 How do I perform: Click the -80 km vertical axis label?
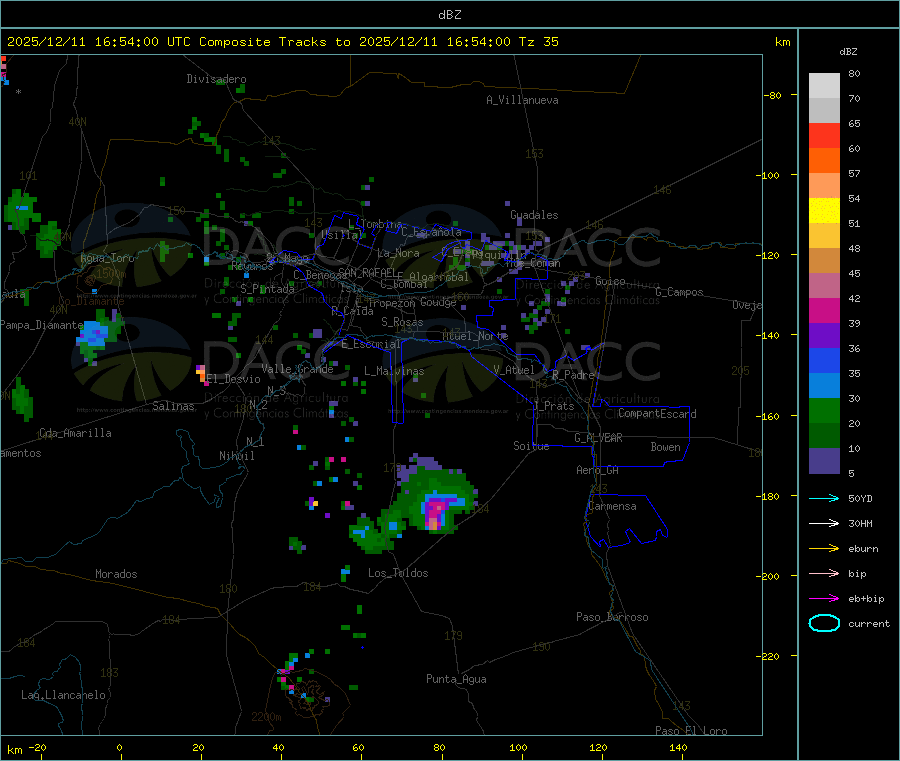tap(772, 95)
